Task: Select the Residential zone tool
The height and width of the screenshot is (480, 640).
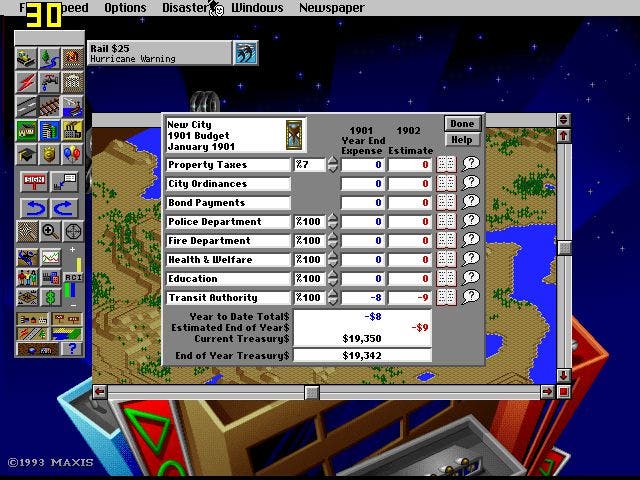Action: (27, 130)
